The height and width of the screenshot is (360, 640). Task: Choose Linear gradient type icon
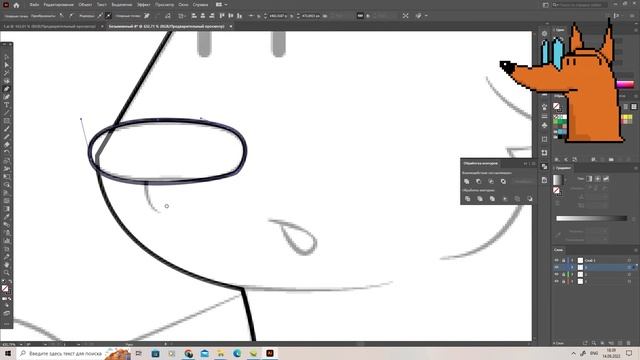coord(589,179)
